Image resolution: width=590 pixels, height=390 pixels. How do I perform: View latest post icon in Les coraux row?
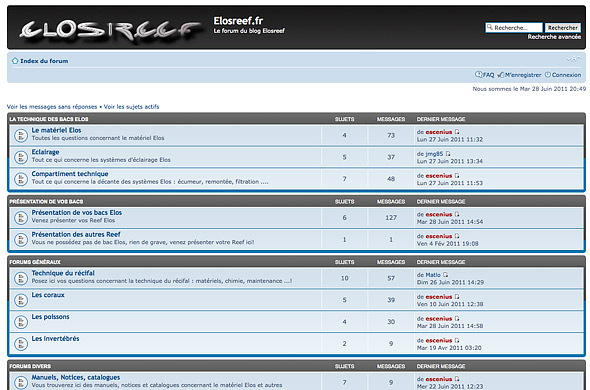click(457, 297)
